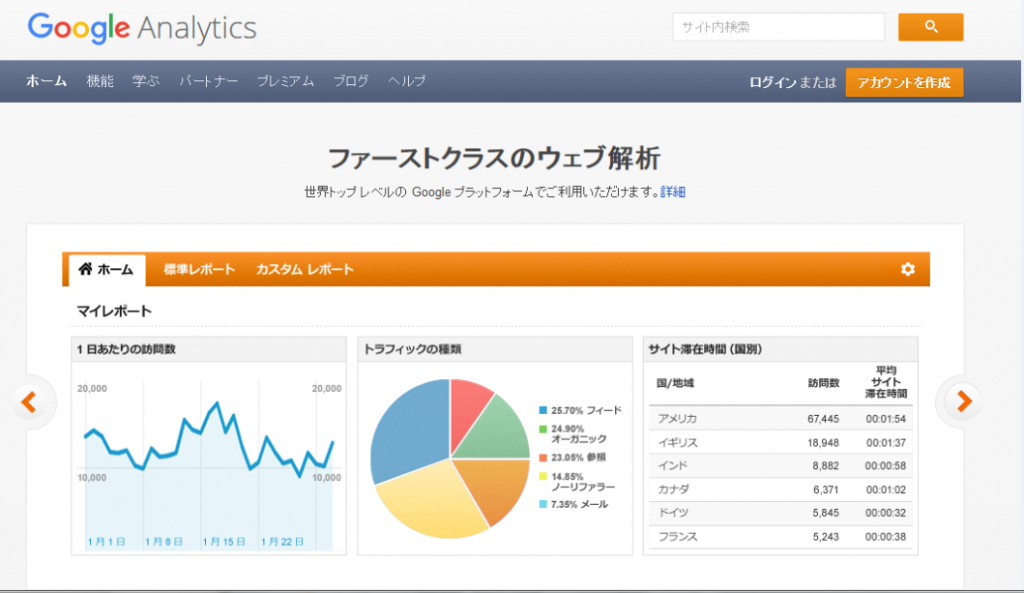Click the yellow ノーリファラー legend swatch
Viewport: 1024px width, 593px height.
543,476
